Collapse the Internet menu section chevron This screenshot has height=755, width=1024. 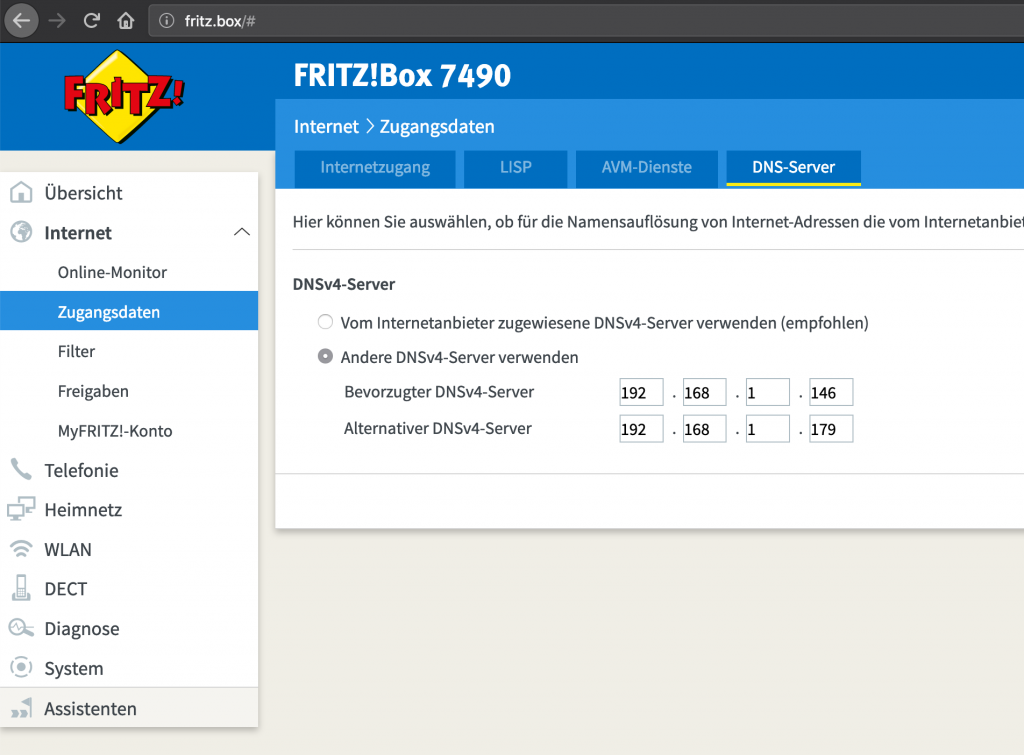242,232
